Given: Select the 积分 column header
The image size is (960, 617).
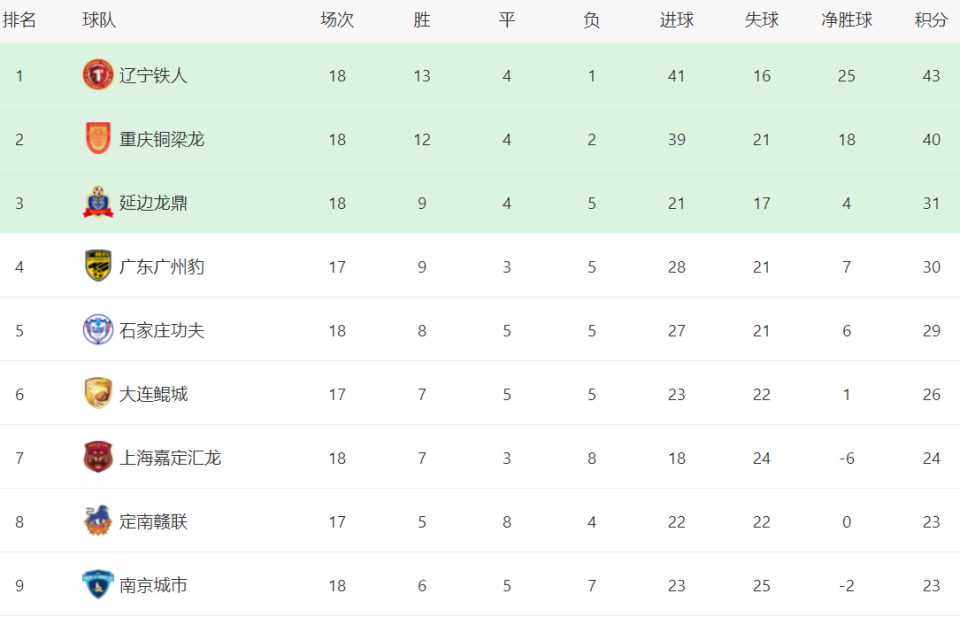Looking at the screenshot, I should [931, 20].
